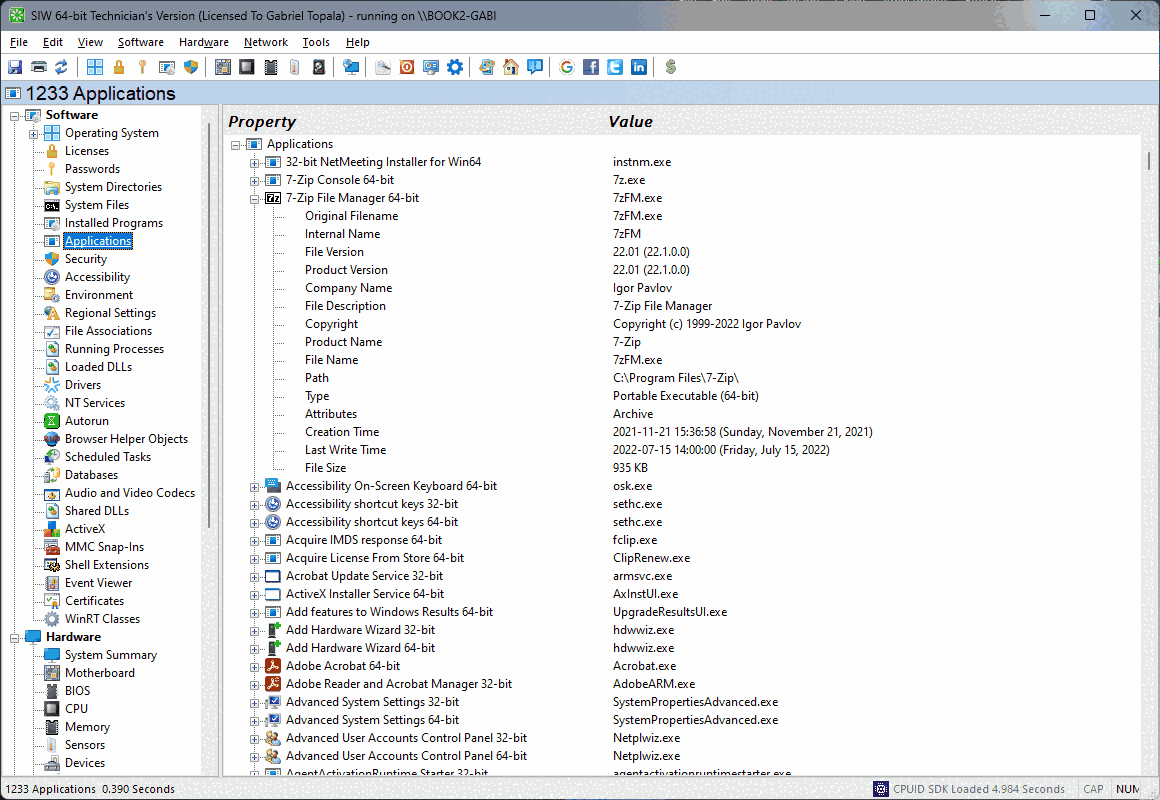
Task: Open the Google search toolbar icon
Action: point(567,67)
